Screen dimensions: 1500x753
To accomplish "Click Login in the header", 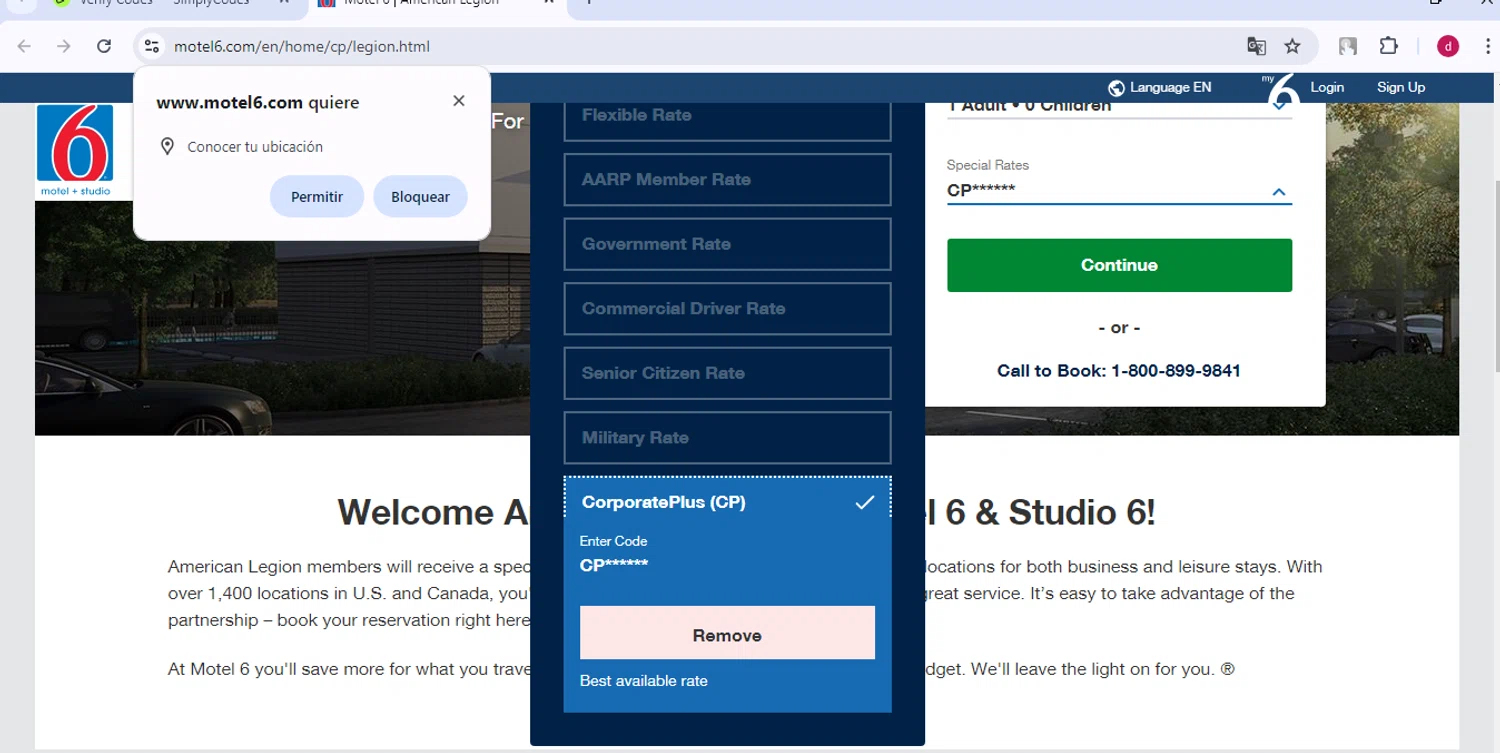I will pyautogui.click(x=1327, y=88).
